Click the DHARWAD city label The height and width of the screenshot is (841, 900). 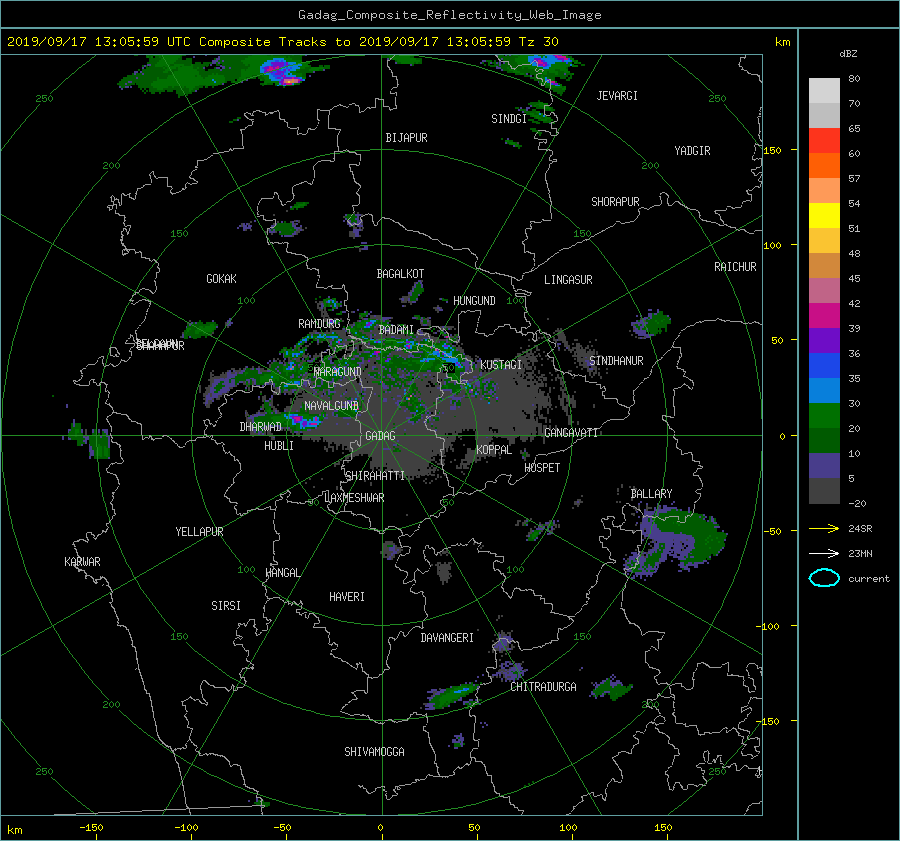(261, 427)
